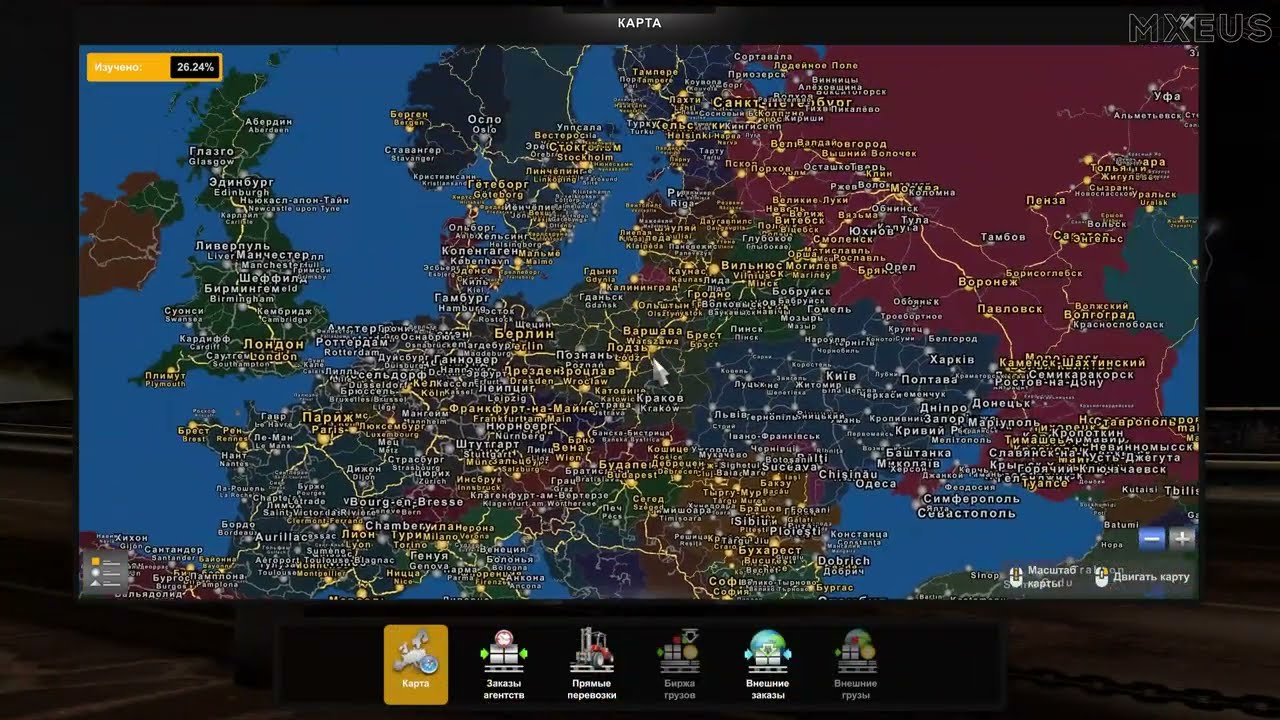Select Tbilisi city label
The width and height of the screenshot is (1280, 720).
[1181, 491]
